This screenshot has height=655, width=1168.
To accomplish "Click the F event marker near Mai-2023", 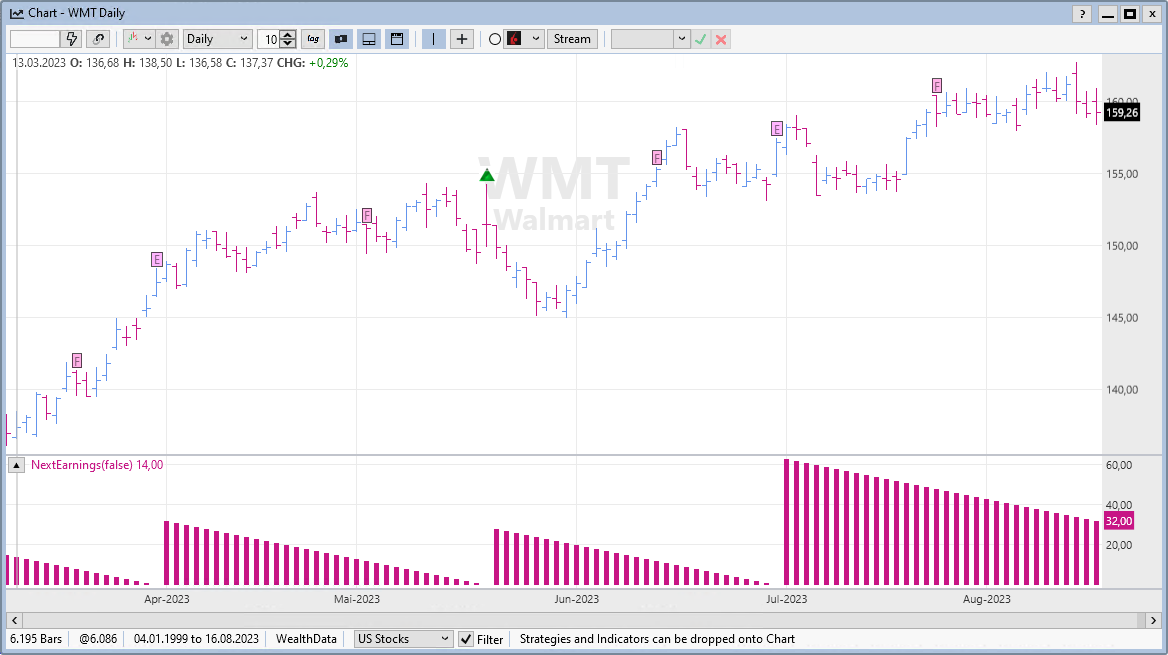I will [x=366, y=215].
